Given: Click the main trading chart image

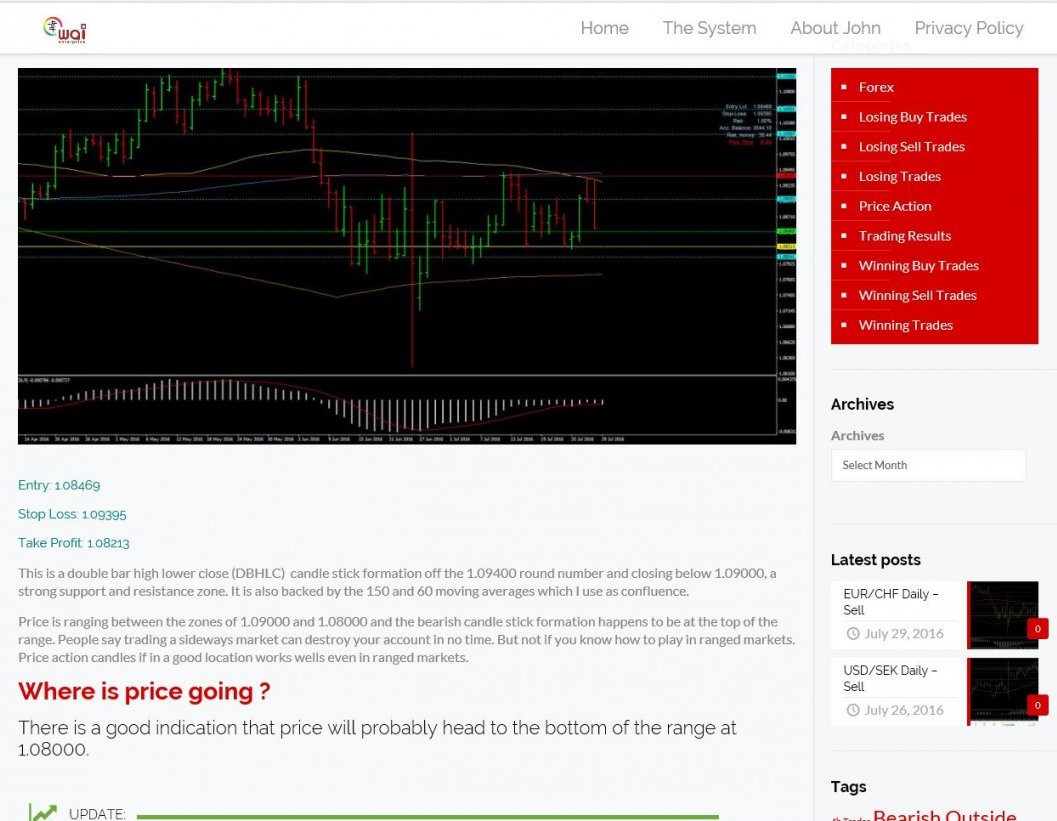Looking at the screenshot, I should (407, 256).
